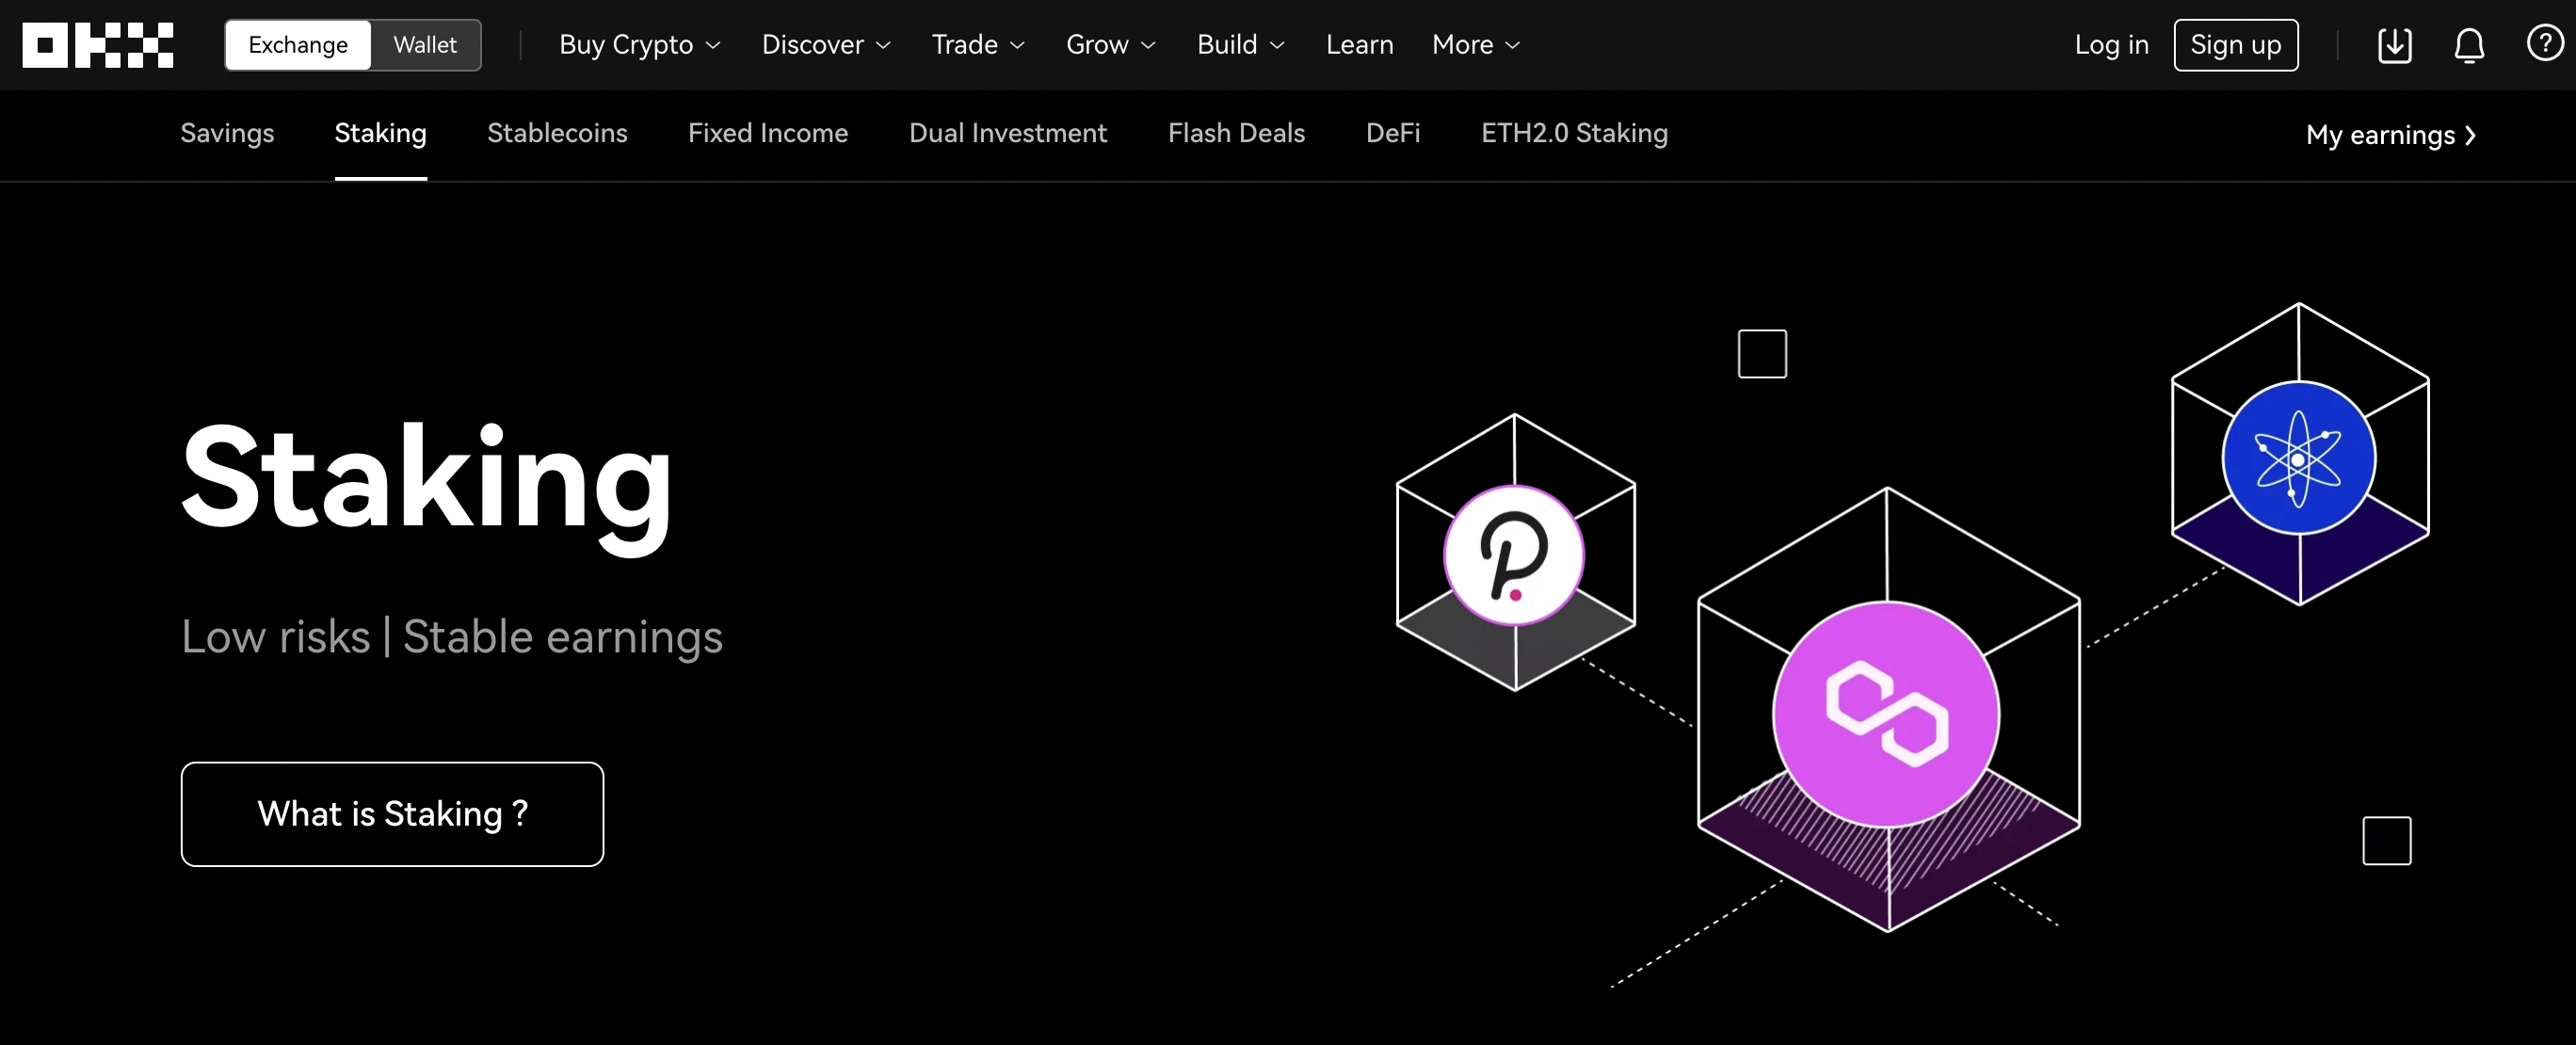2576x1045 pixels.
Task: Open the DeFi tab
Action: click(1393, 133)
